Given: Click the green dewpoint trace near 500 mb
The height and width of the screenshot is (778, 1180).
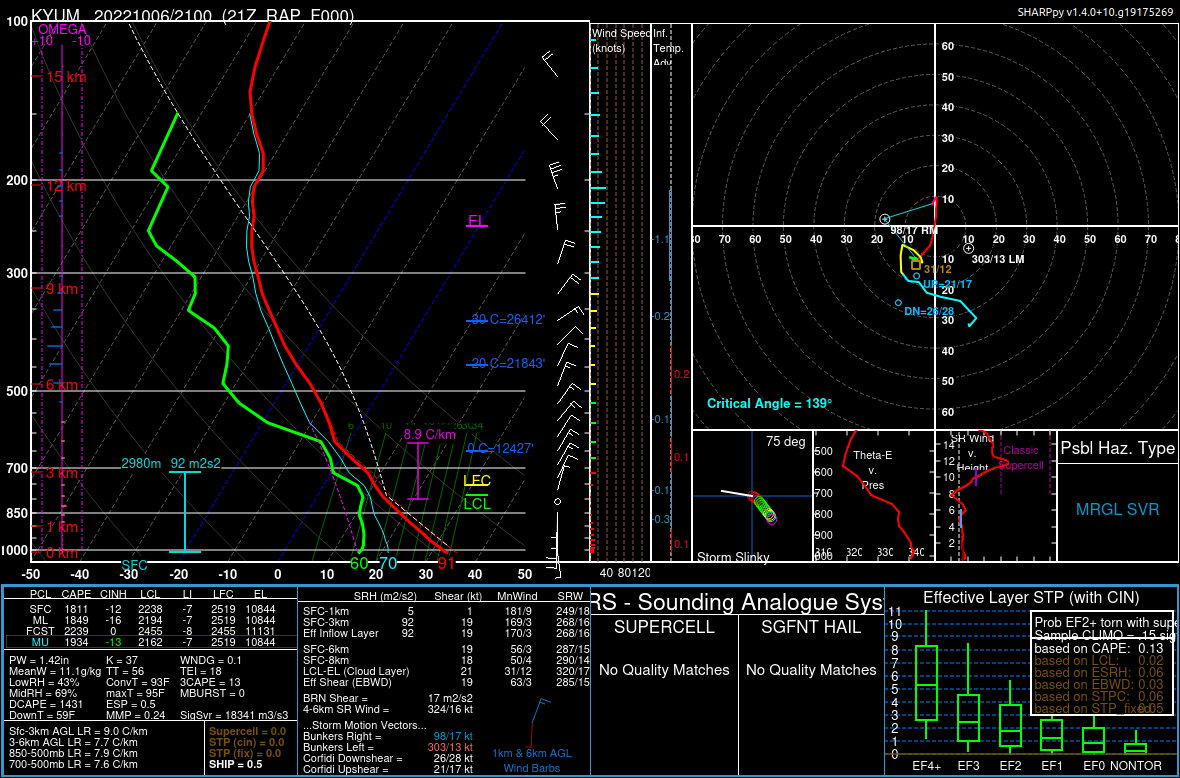Looking at the screenshot, I should point(225,390).
